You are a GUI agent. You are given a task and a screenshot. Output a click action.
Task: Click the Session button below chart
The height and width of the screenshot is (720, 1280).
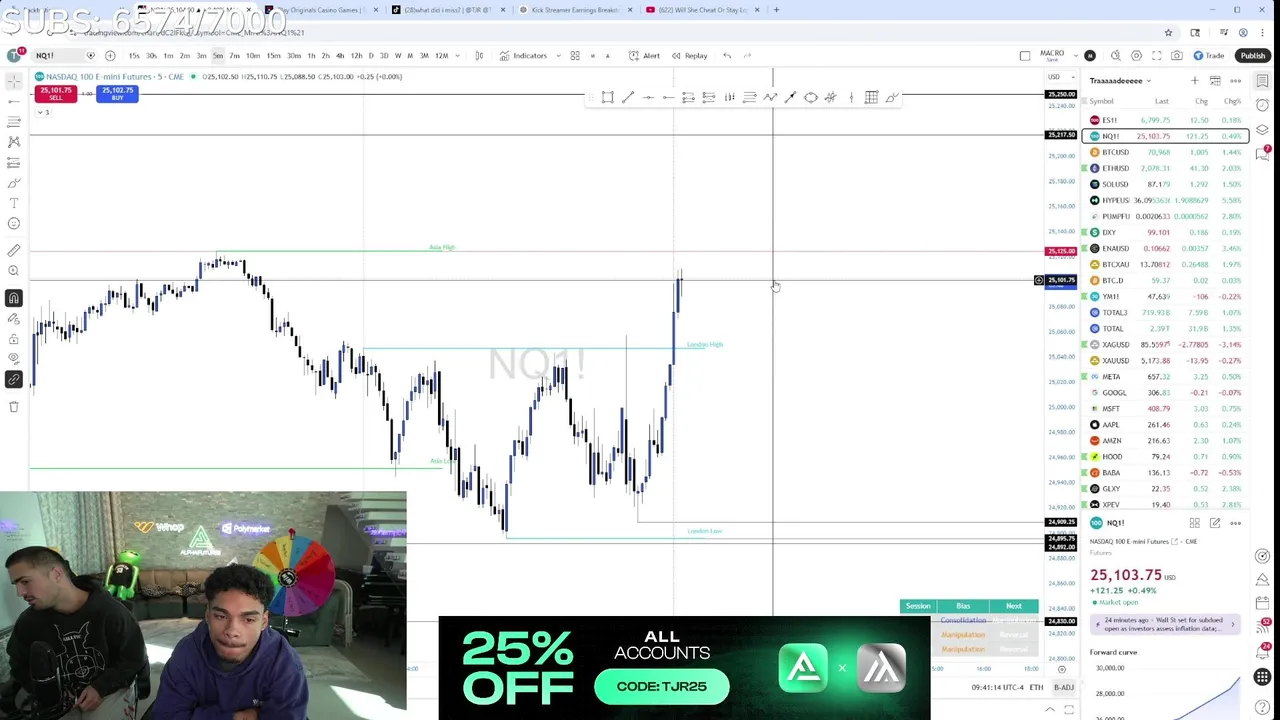click(917, 606)
